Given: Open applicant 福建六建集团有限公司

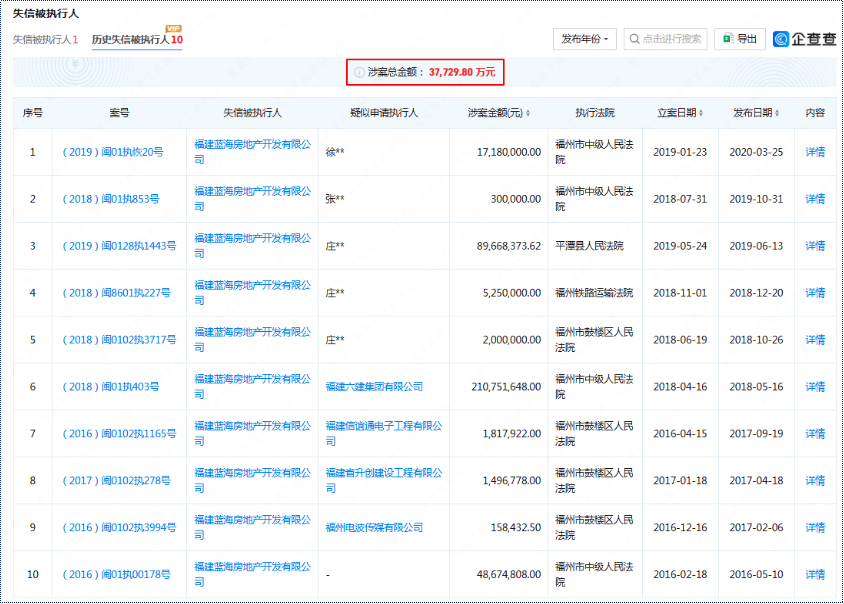Looking at the screenshot, I should 374,387.
